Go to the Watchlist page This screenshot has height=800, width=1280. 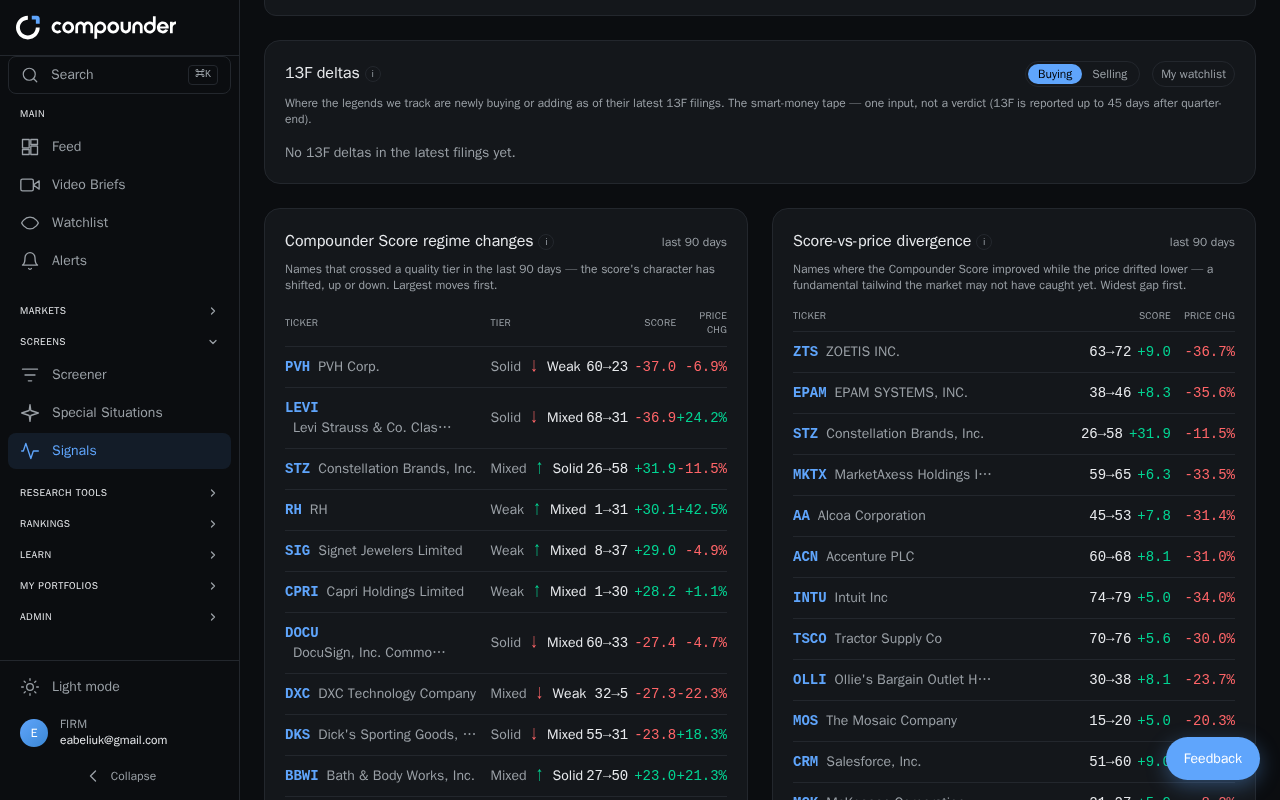tap(119, 223)
